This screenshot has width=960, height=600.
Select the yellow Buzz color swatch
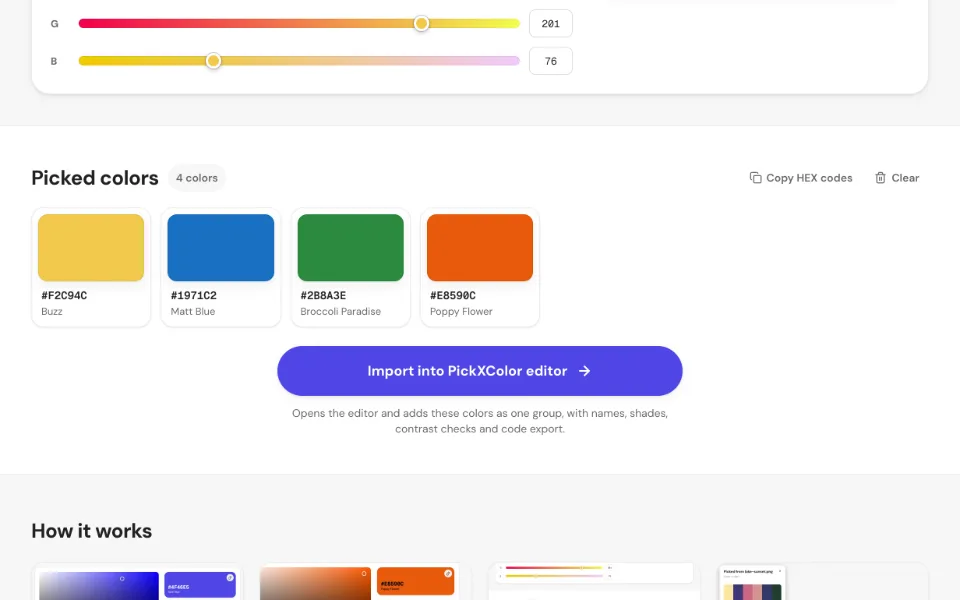point(91,247)
